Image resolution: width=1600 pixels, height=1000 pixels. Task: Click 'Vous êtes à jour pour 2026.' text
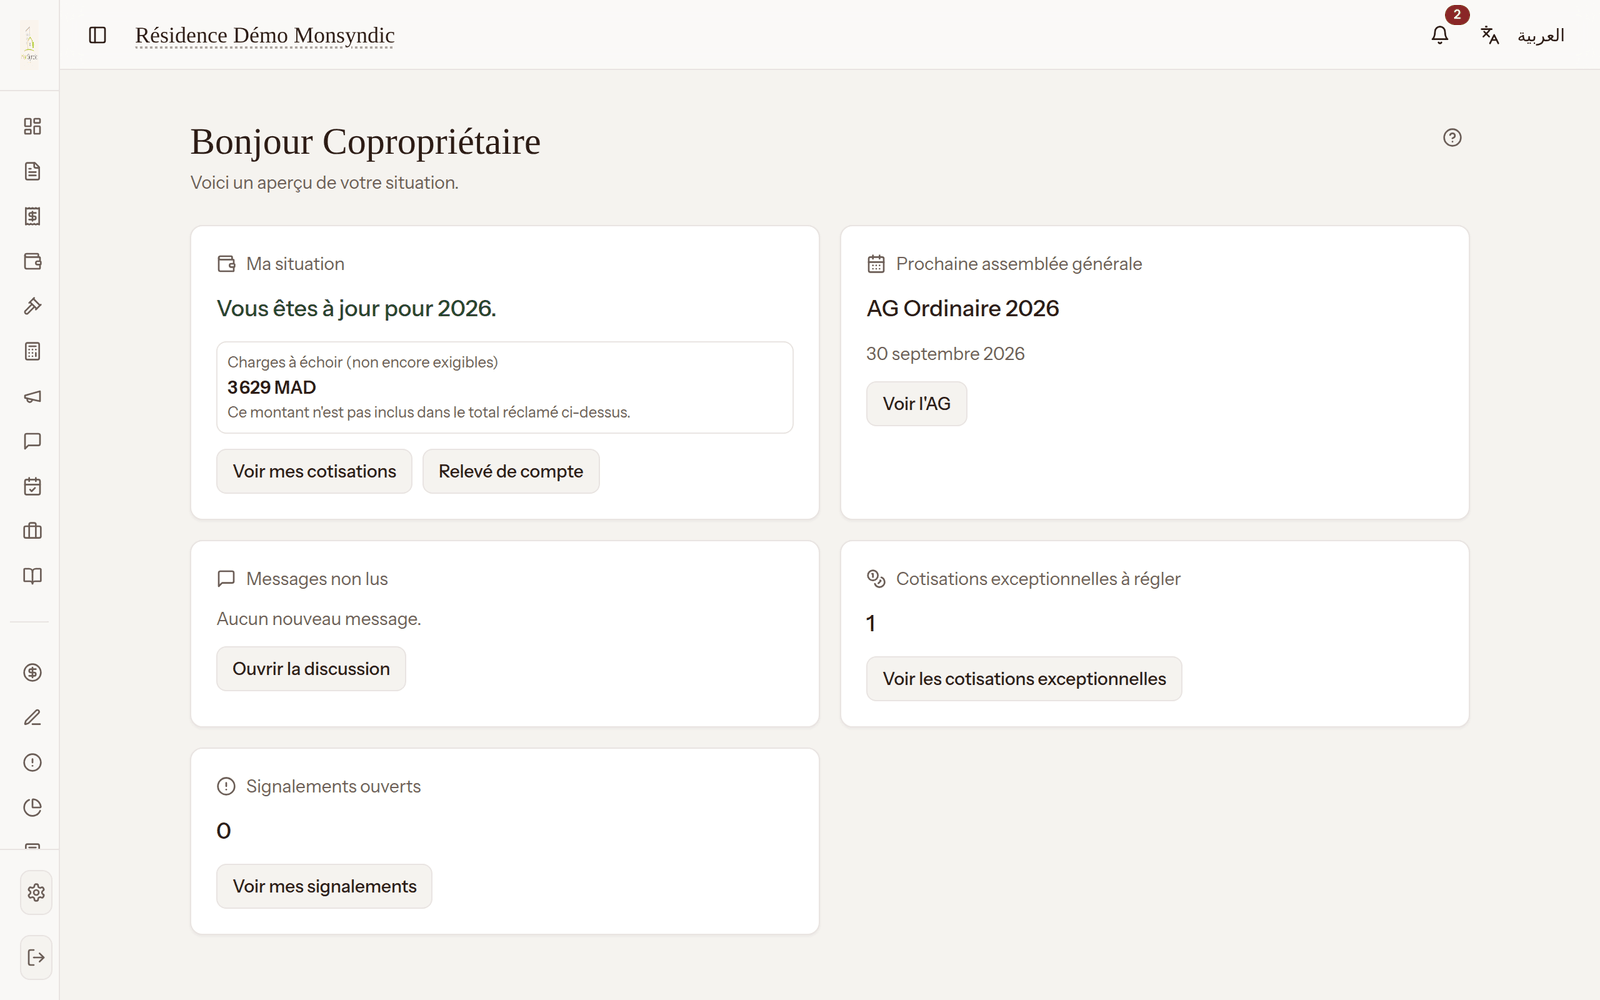pos(356,308)
